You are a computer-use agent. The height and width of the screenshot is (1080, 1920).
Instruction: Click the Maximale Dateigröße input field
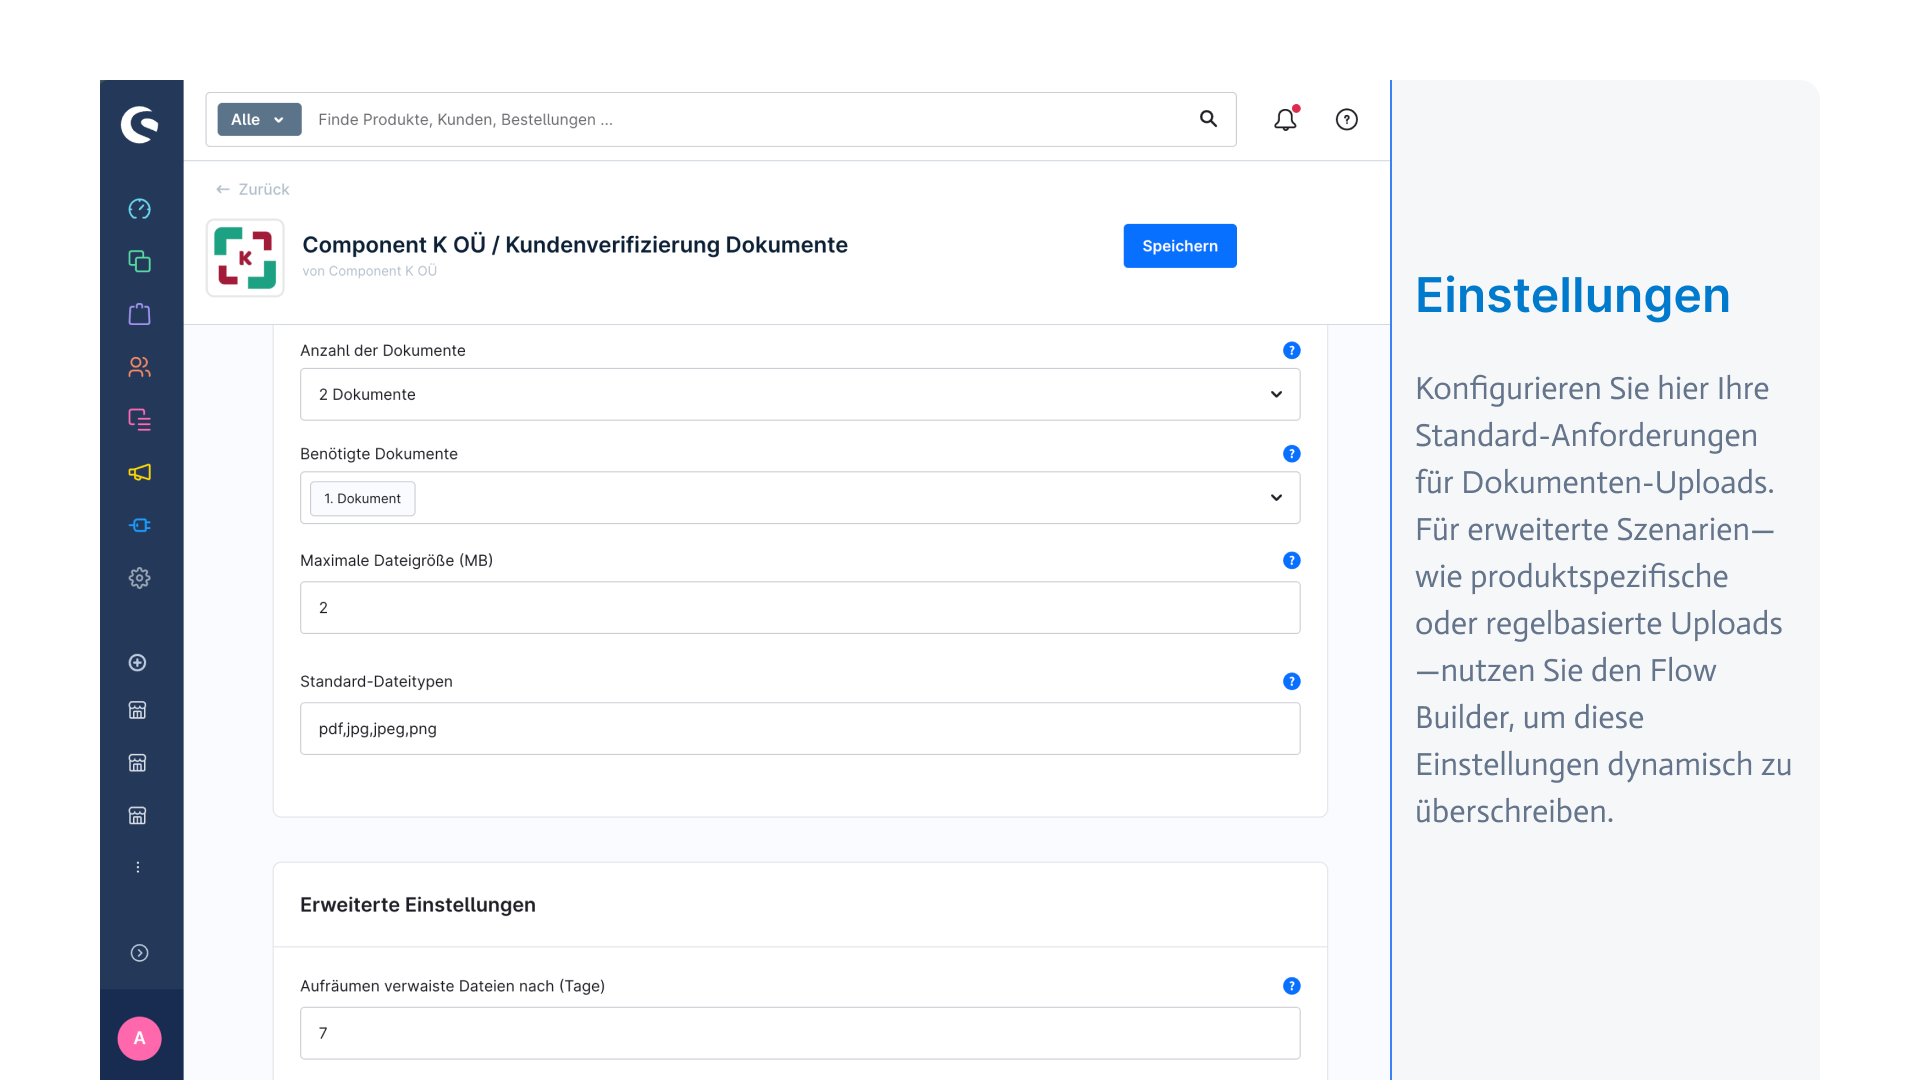[x=800, y=608]
